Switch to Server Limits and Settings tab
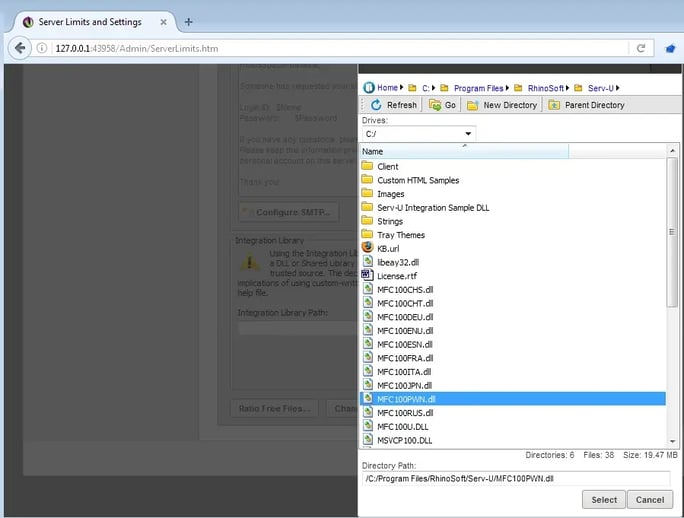 coord(90,21)
